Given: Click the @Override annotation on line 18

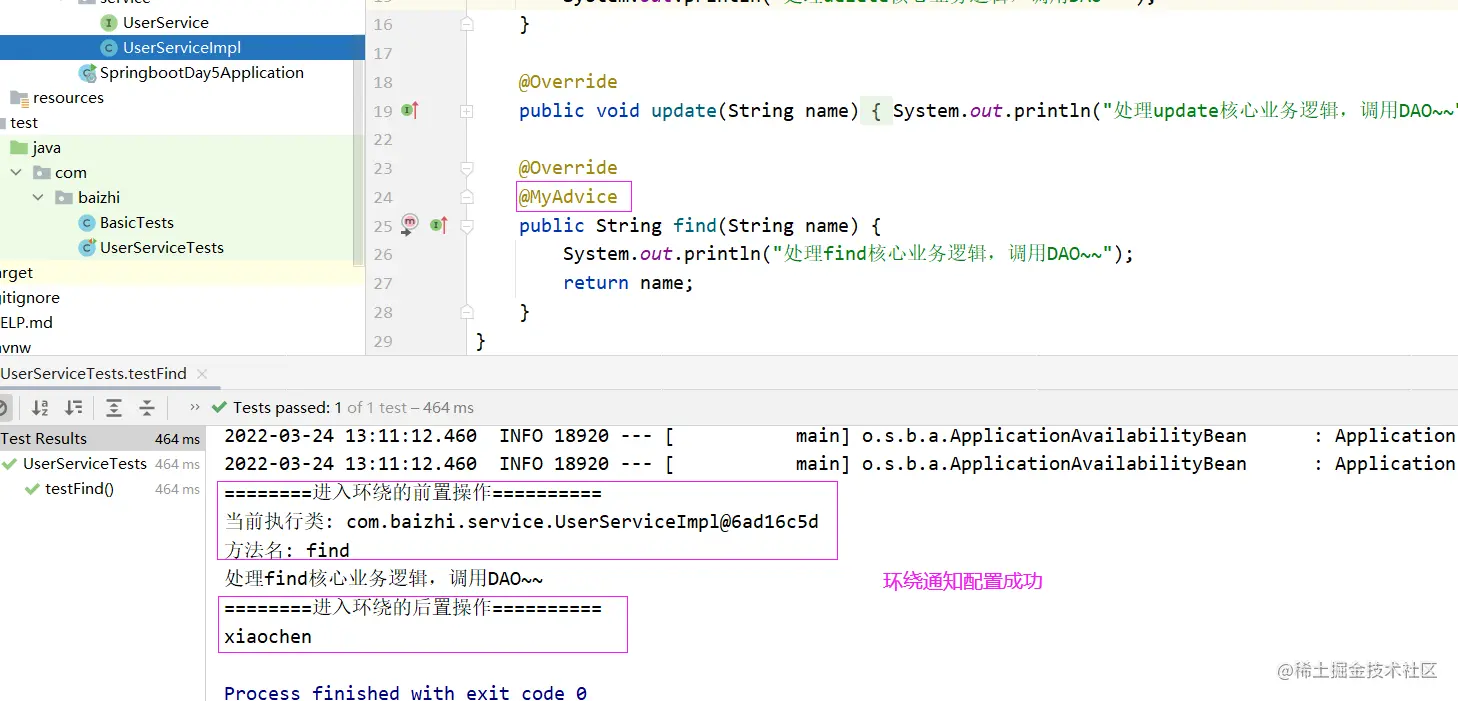Looking at the screenshot, I should click(x=568, y=82).
